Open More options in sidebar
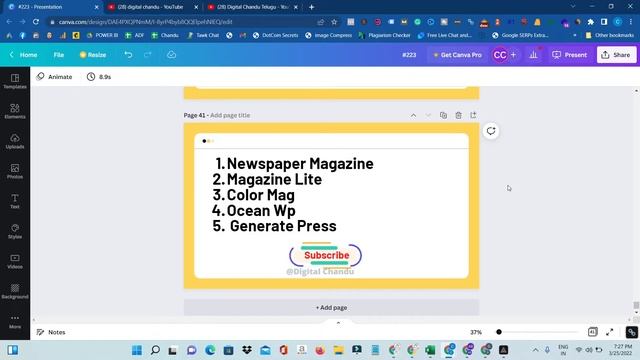 click(15, 321)
